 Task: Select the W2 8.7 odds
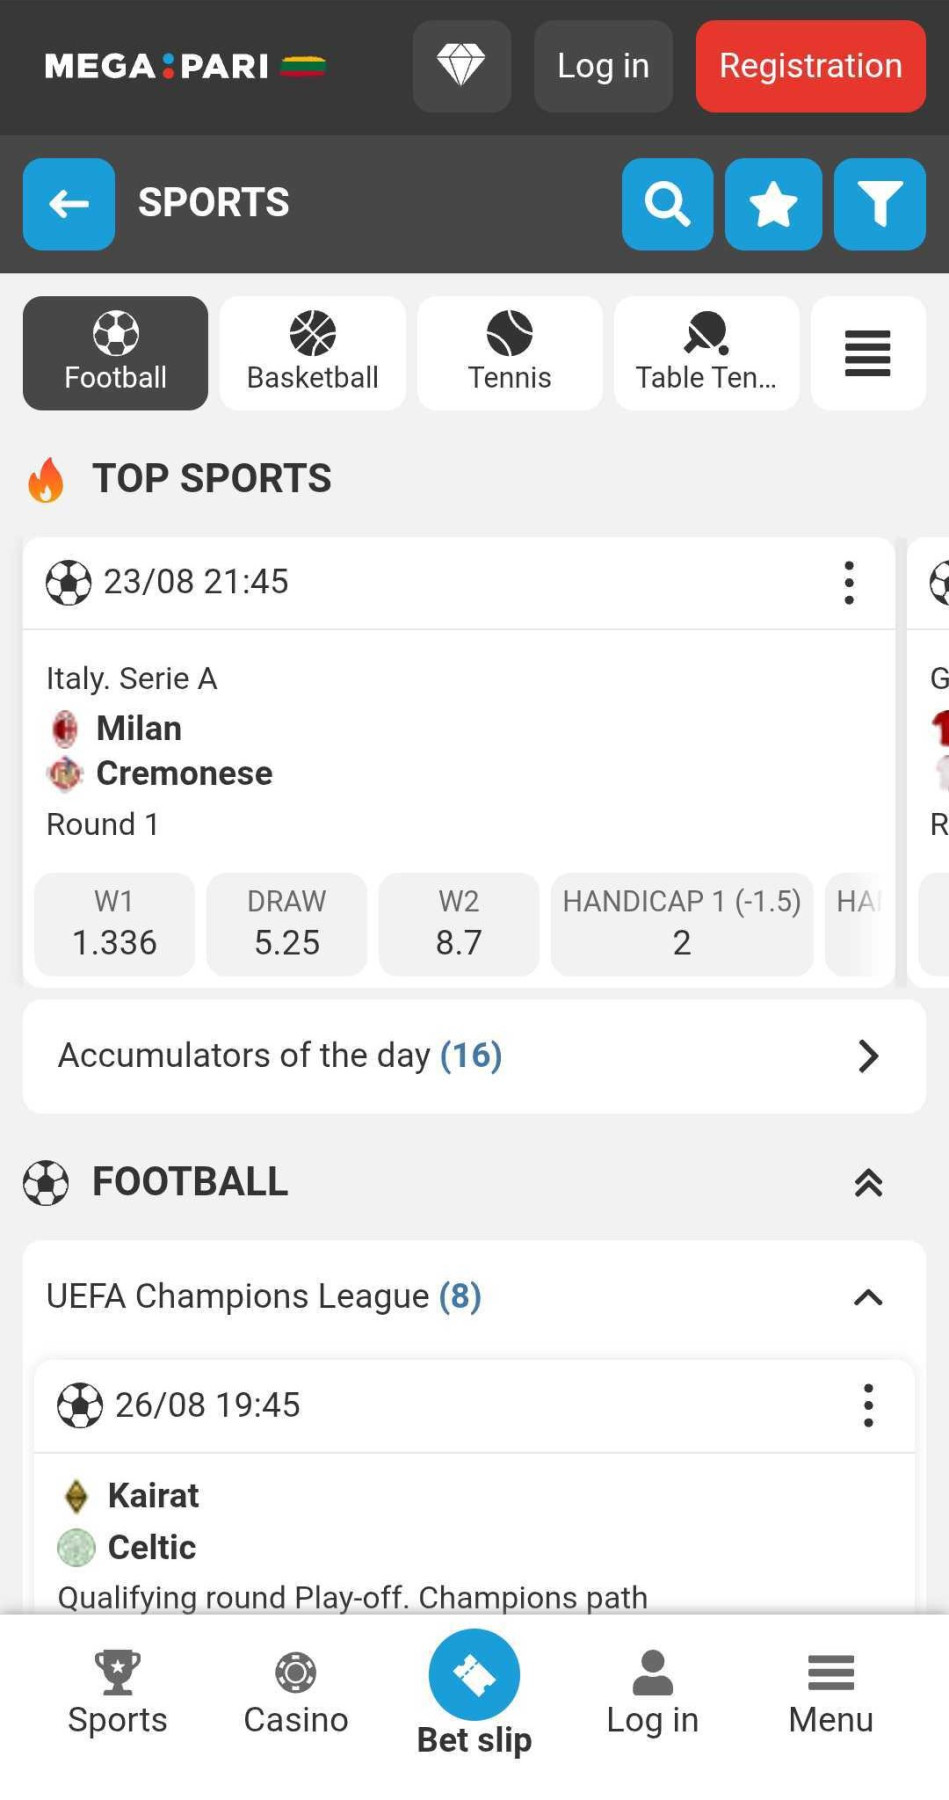point(459,924)
